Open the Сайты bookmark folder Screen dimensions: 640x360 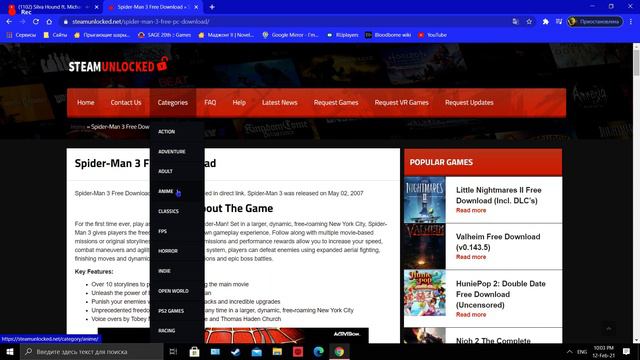(55, 35)
